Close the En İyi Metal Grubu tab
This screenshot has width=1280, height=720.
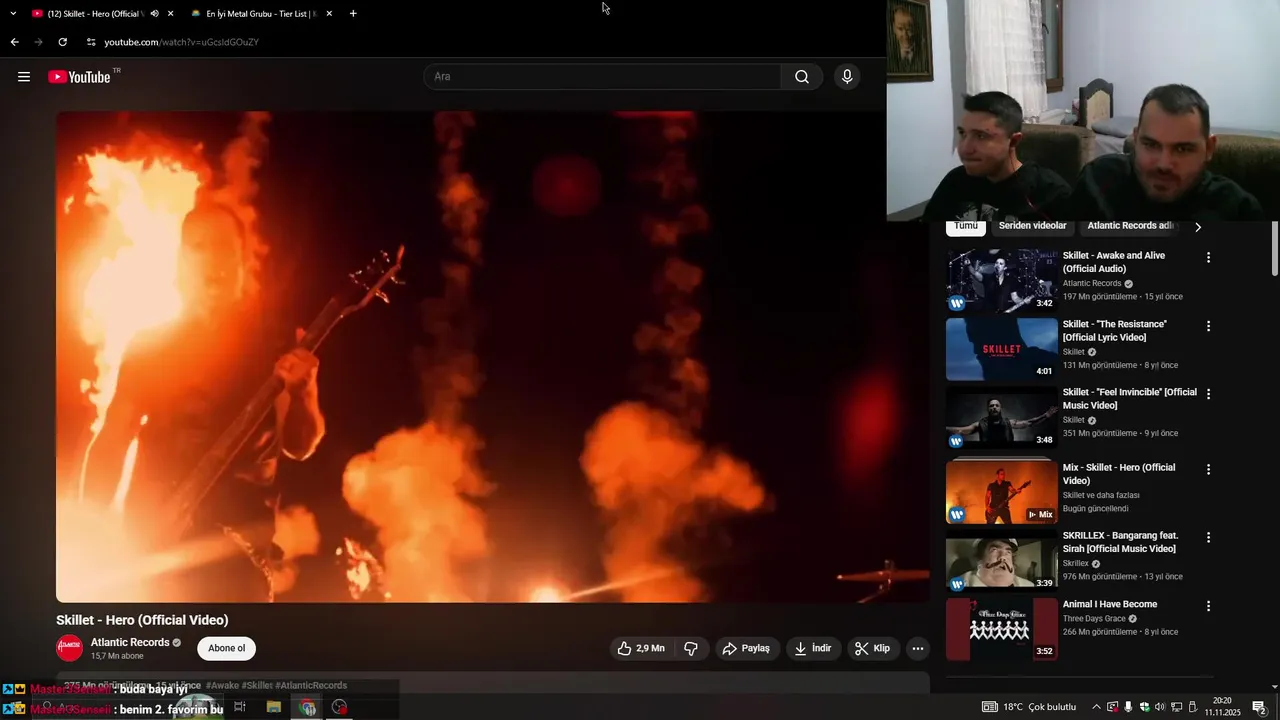[x=329, y=13]
